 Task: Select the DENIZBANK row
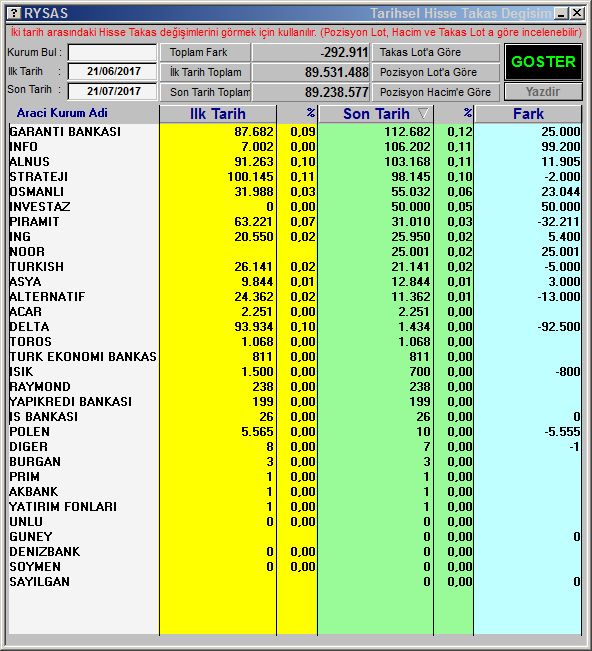(295, 551)
